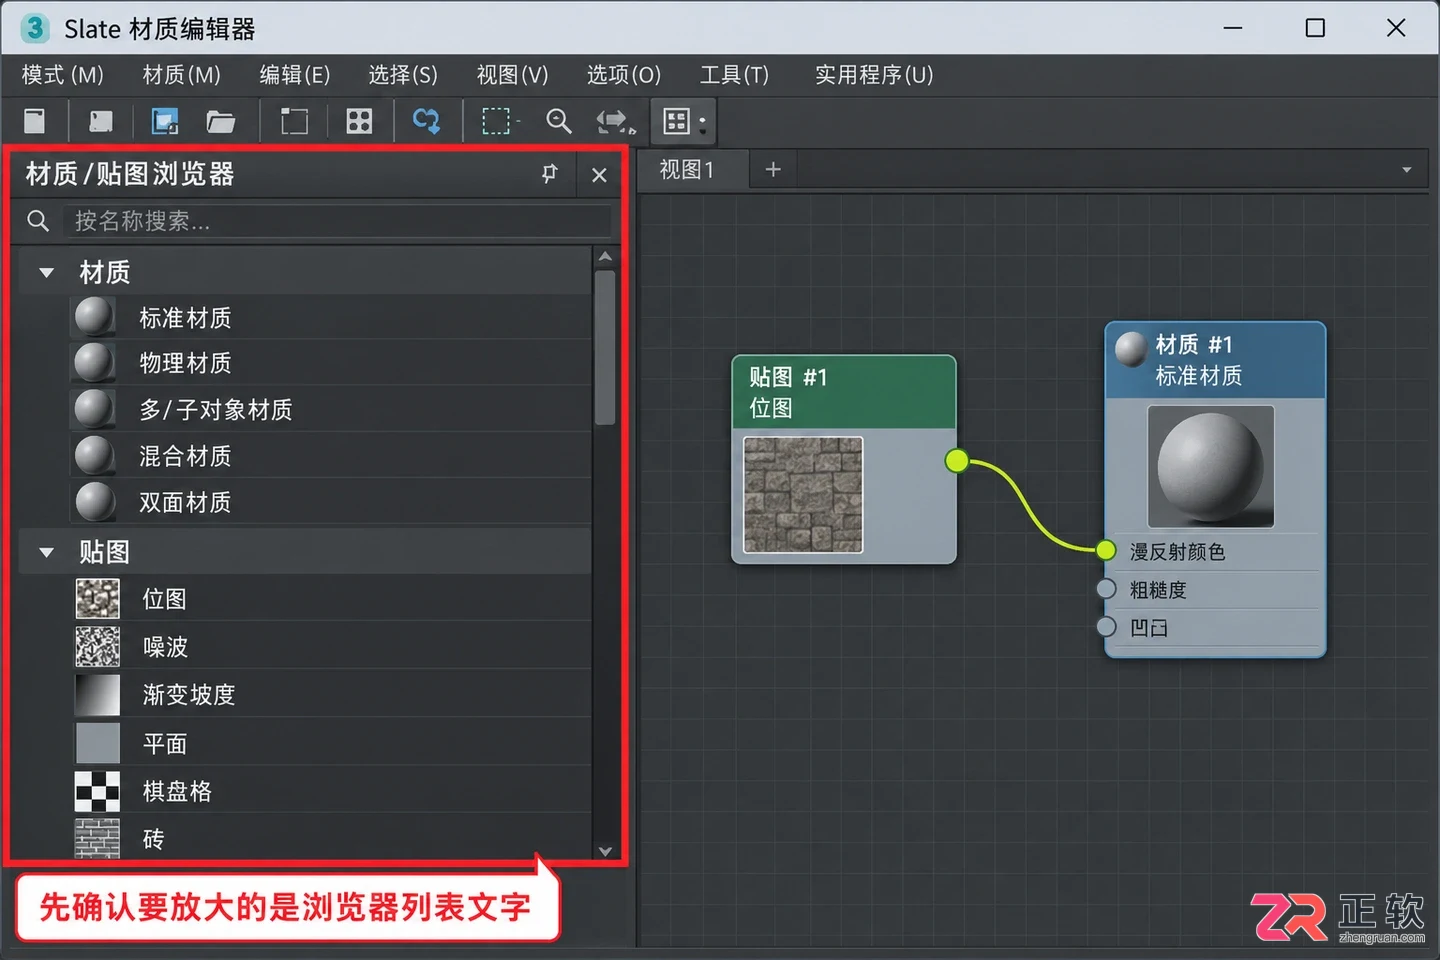
Task: Click the highlighted layout options icon
Action: 684,122
